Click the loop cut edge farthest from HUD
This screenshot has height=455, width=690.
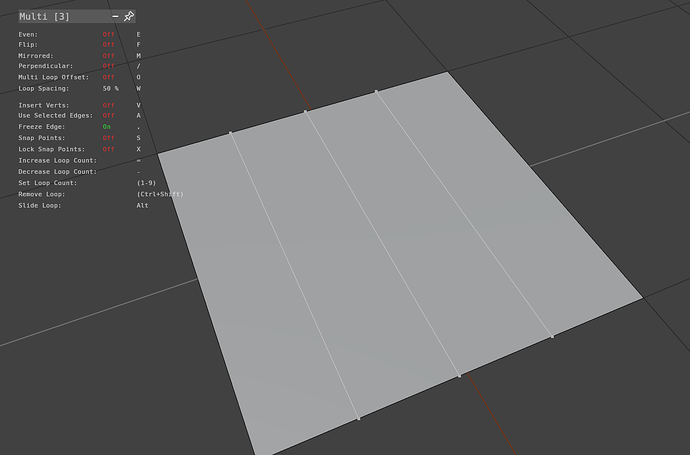coord(464,214)
